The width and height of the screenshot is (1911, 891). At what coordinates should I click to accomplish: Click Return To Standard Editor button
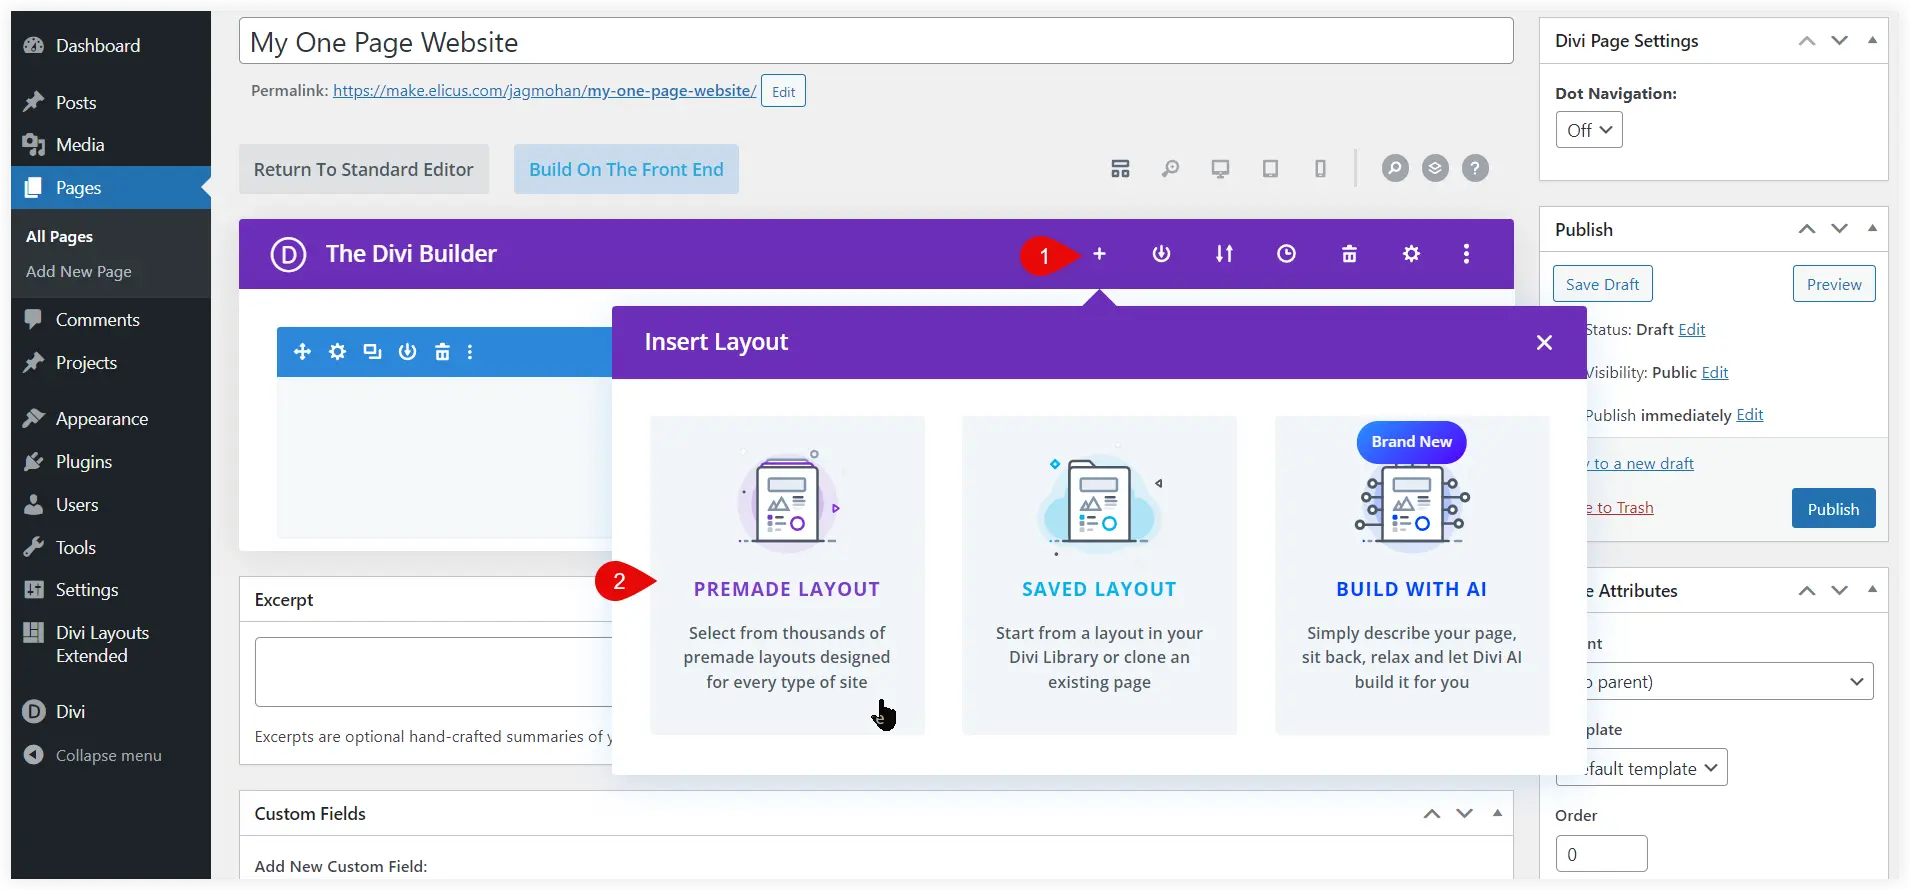pos(364,169)
